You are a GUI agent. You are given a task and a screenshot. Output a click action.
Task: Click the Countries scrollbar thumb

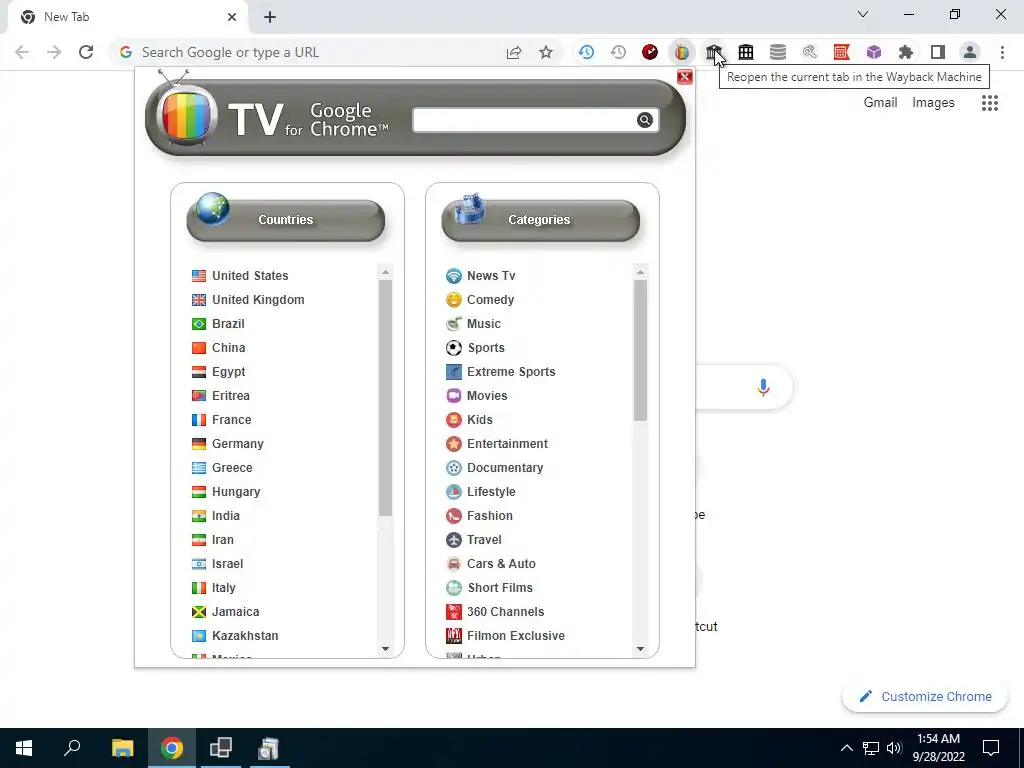tap(385, 398)
